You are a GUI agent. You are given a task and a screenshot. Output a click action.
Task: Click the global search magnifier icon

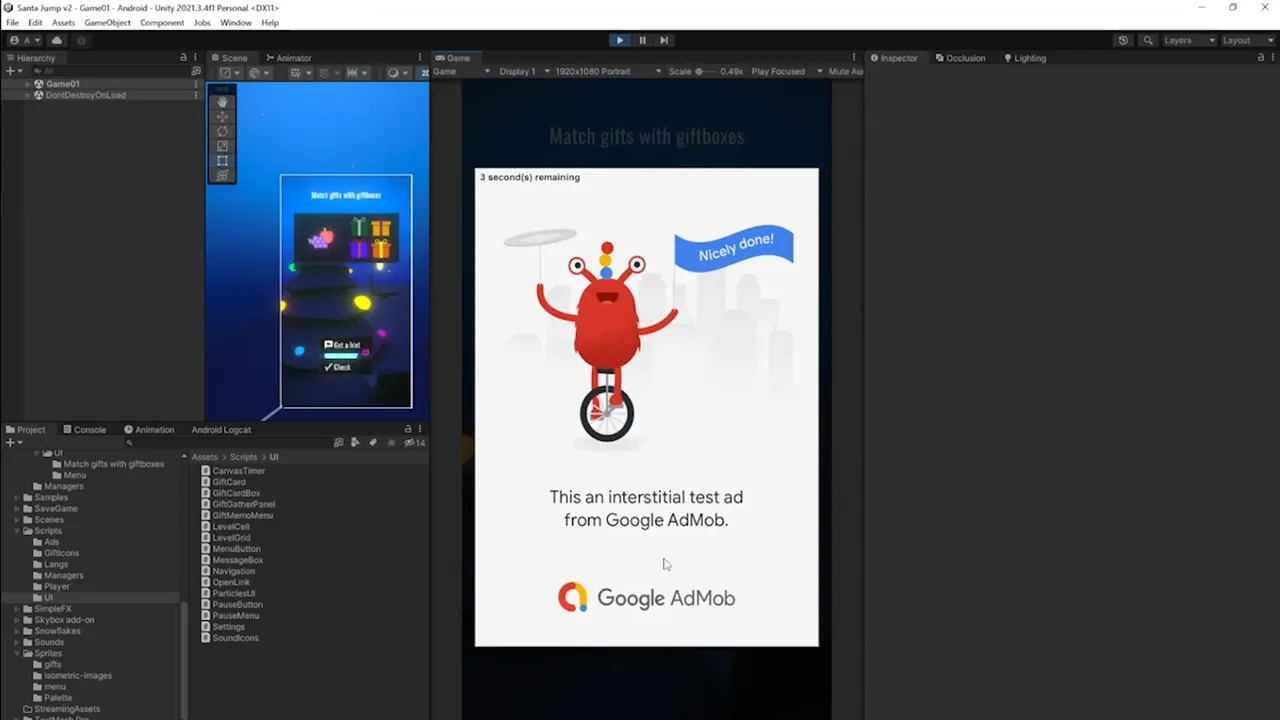1148,40
